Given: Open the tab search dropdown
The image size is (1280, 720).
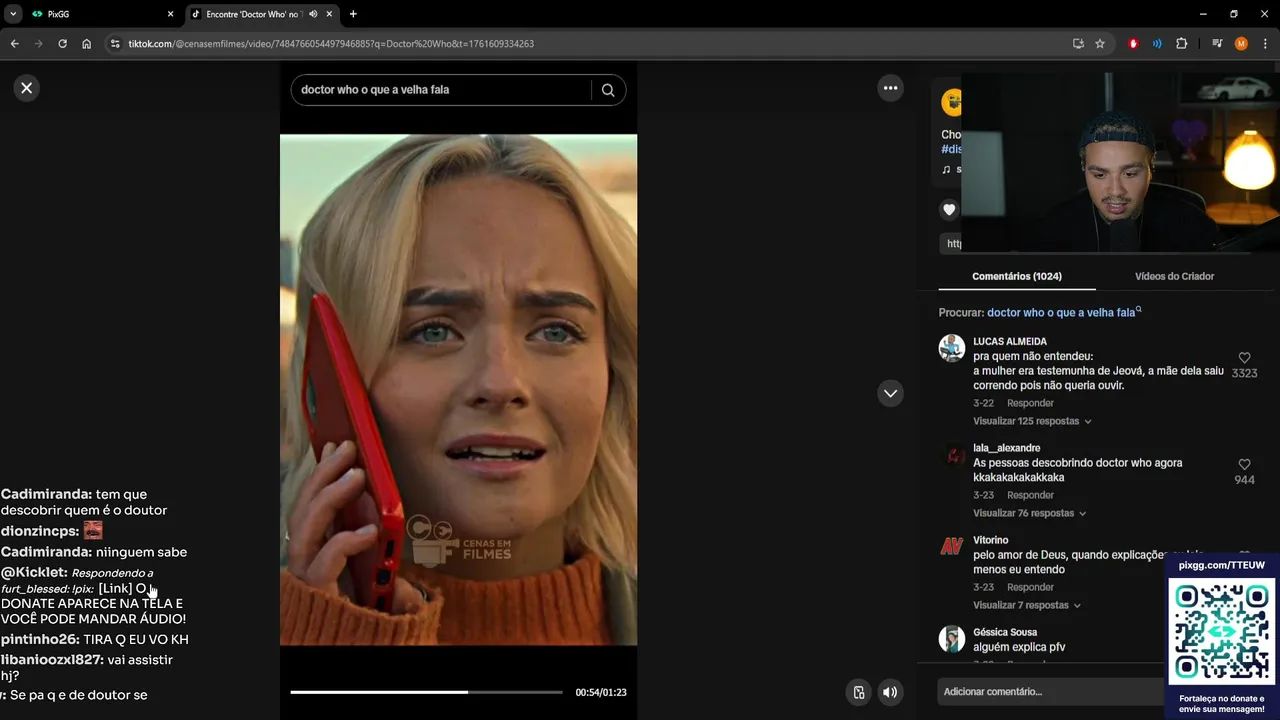Looking at the screenshot, I should 13,14.
